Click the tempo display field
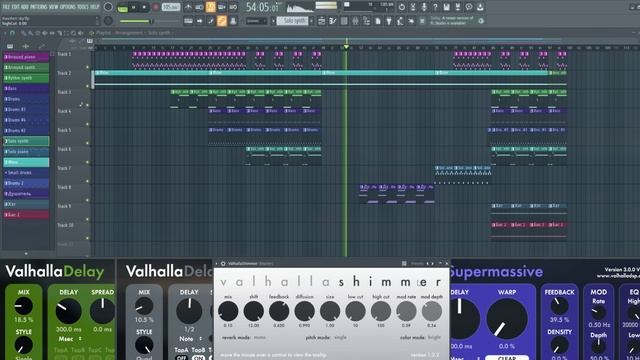 pos(171,7)
